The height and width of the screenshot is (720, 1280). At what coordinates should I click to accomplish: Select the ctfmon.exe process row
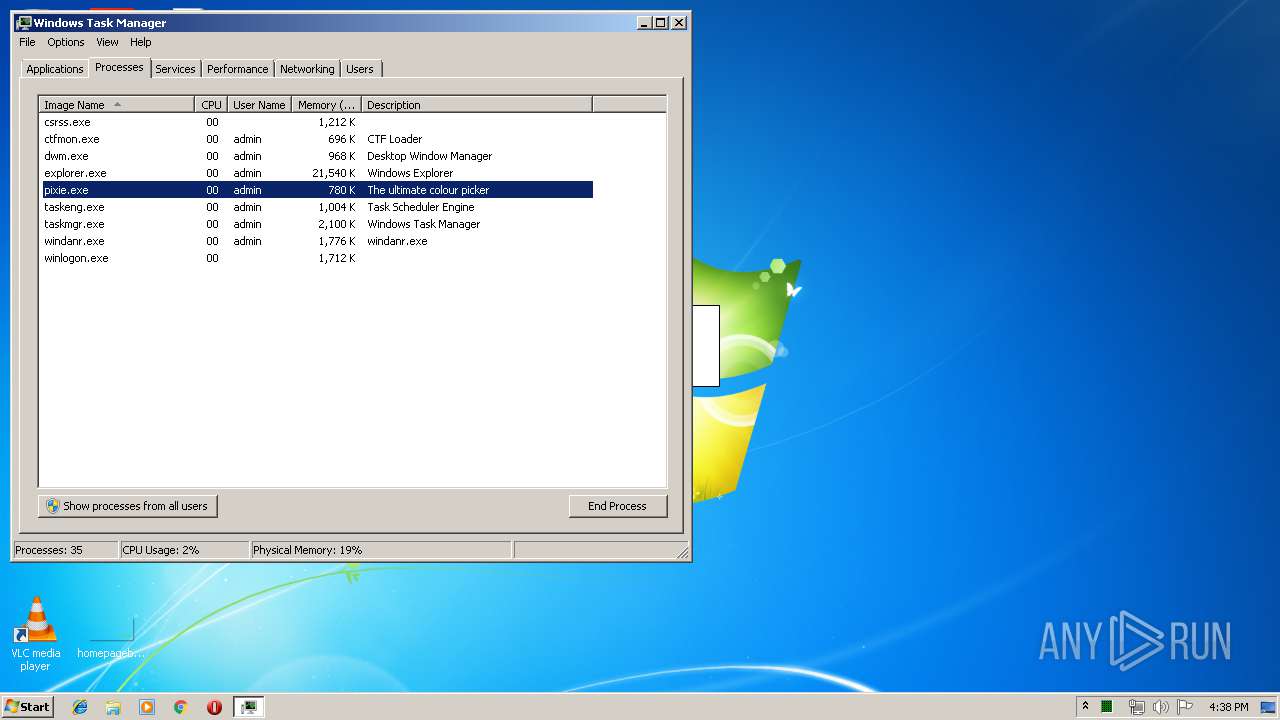pos(316,139)
